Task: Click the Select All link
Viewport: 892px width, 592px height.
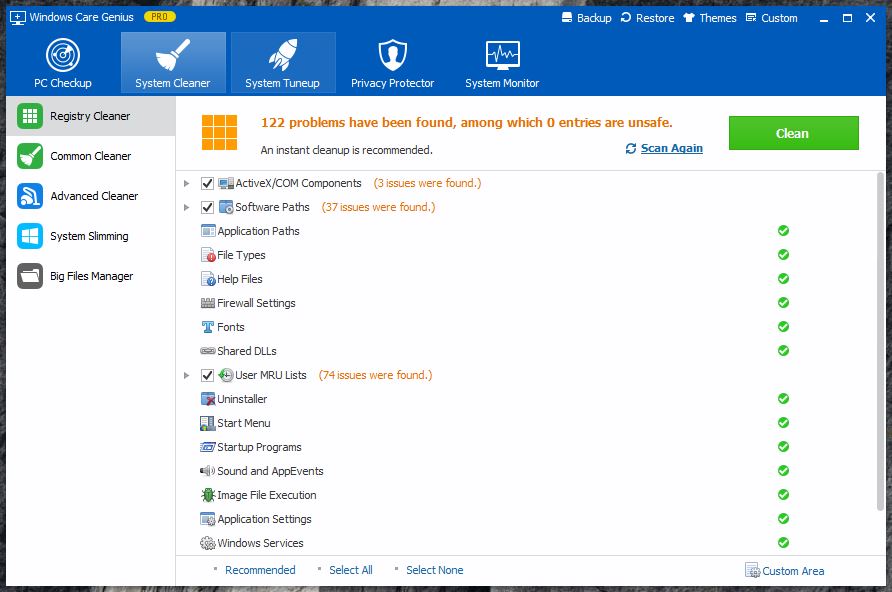Action: point(350,570)
